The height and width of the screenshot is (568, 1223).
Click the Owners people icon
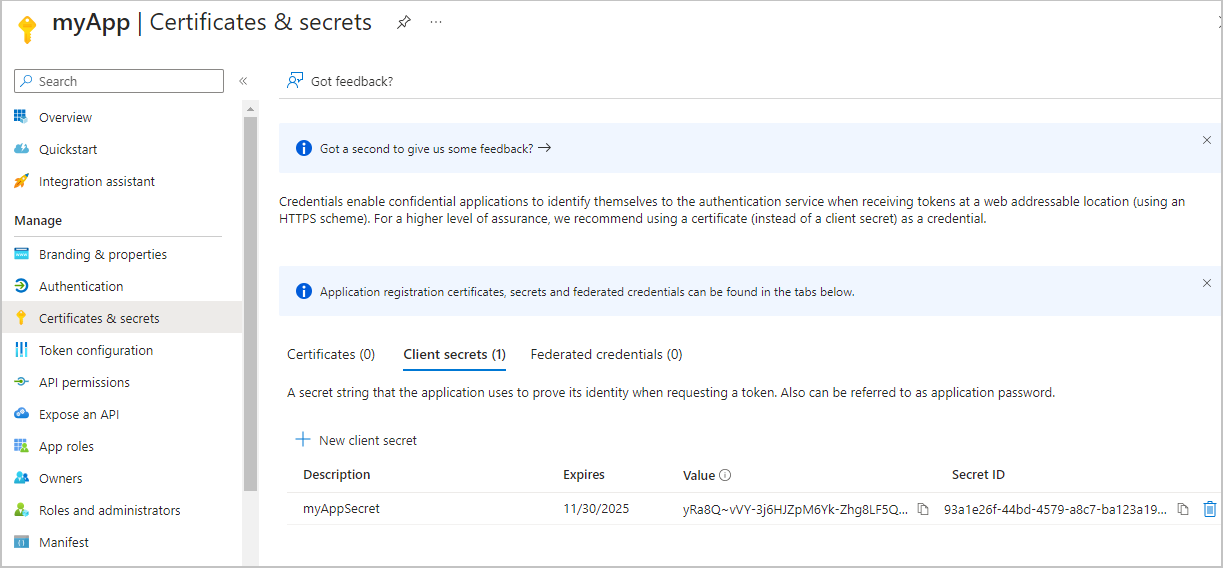pyautogui.click(x=21, y=478)
